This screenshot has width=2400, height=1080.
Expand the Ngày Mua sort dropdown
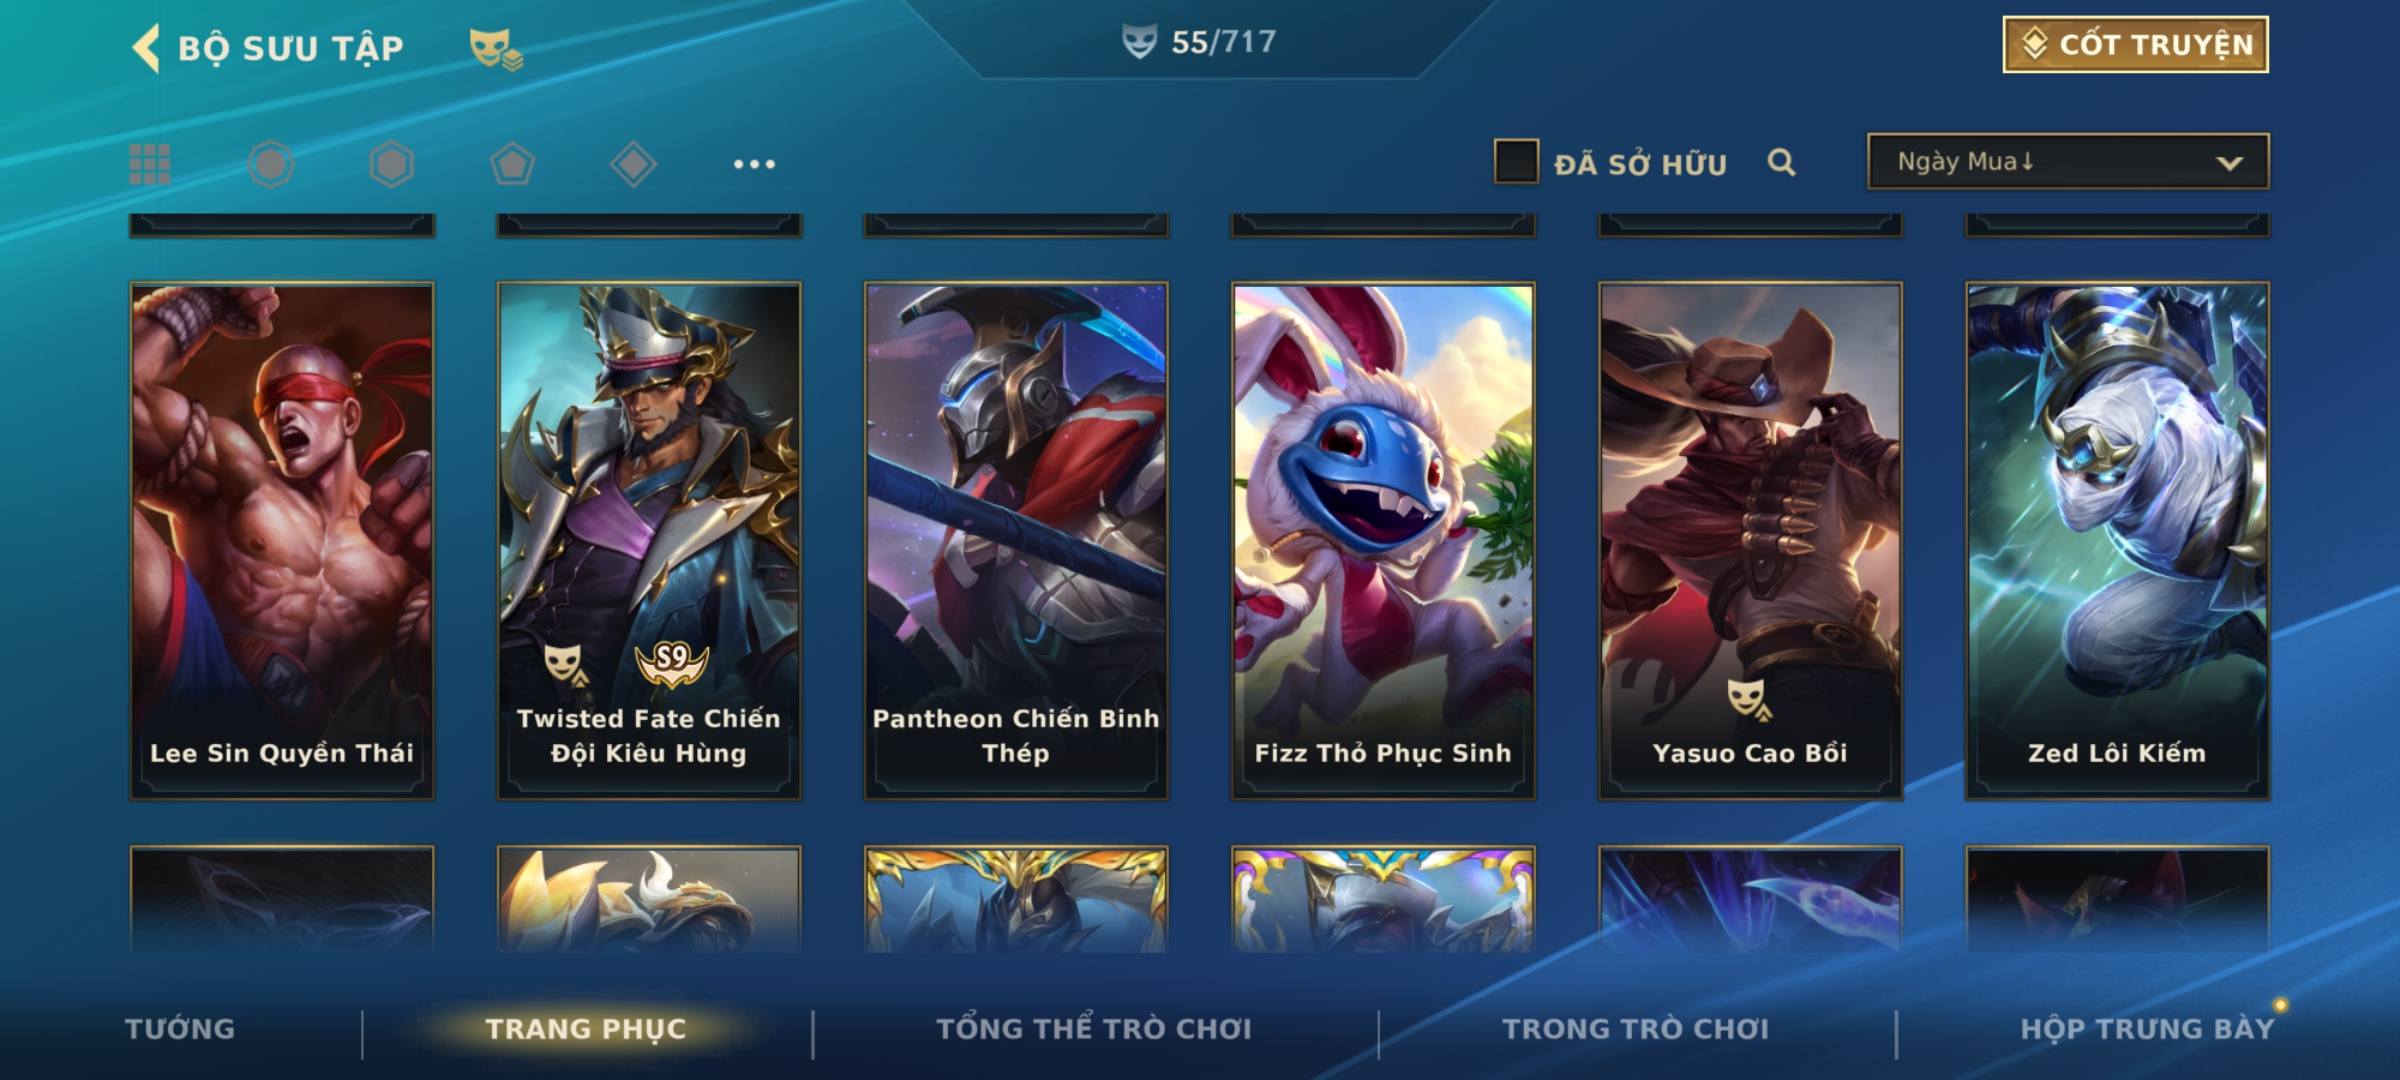2068,162
